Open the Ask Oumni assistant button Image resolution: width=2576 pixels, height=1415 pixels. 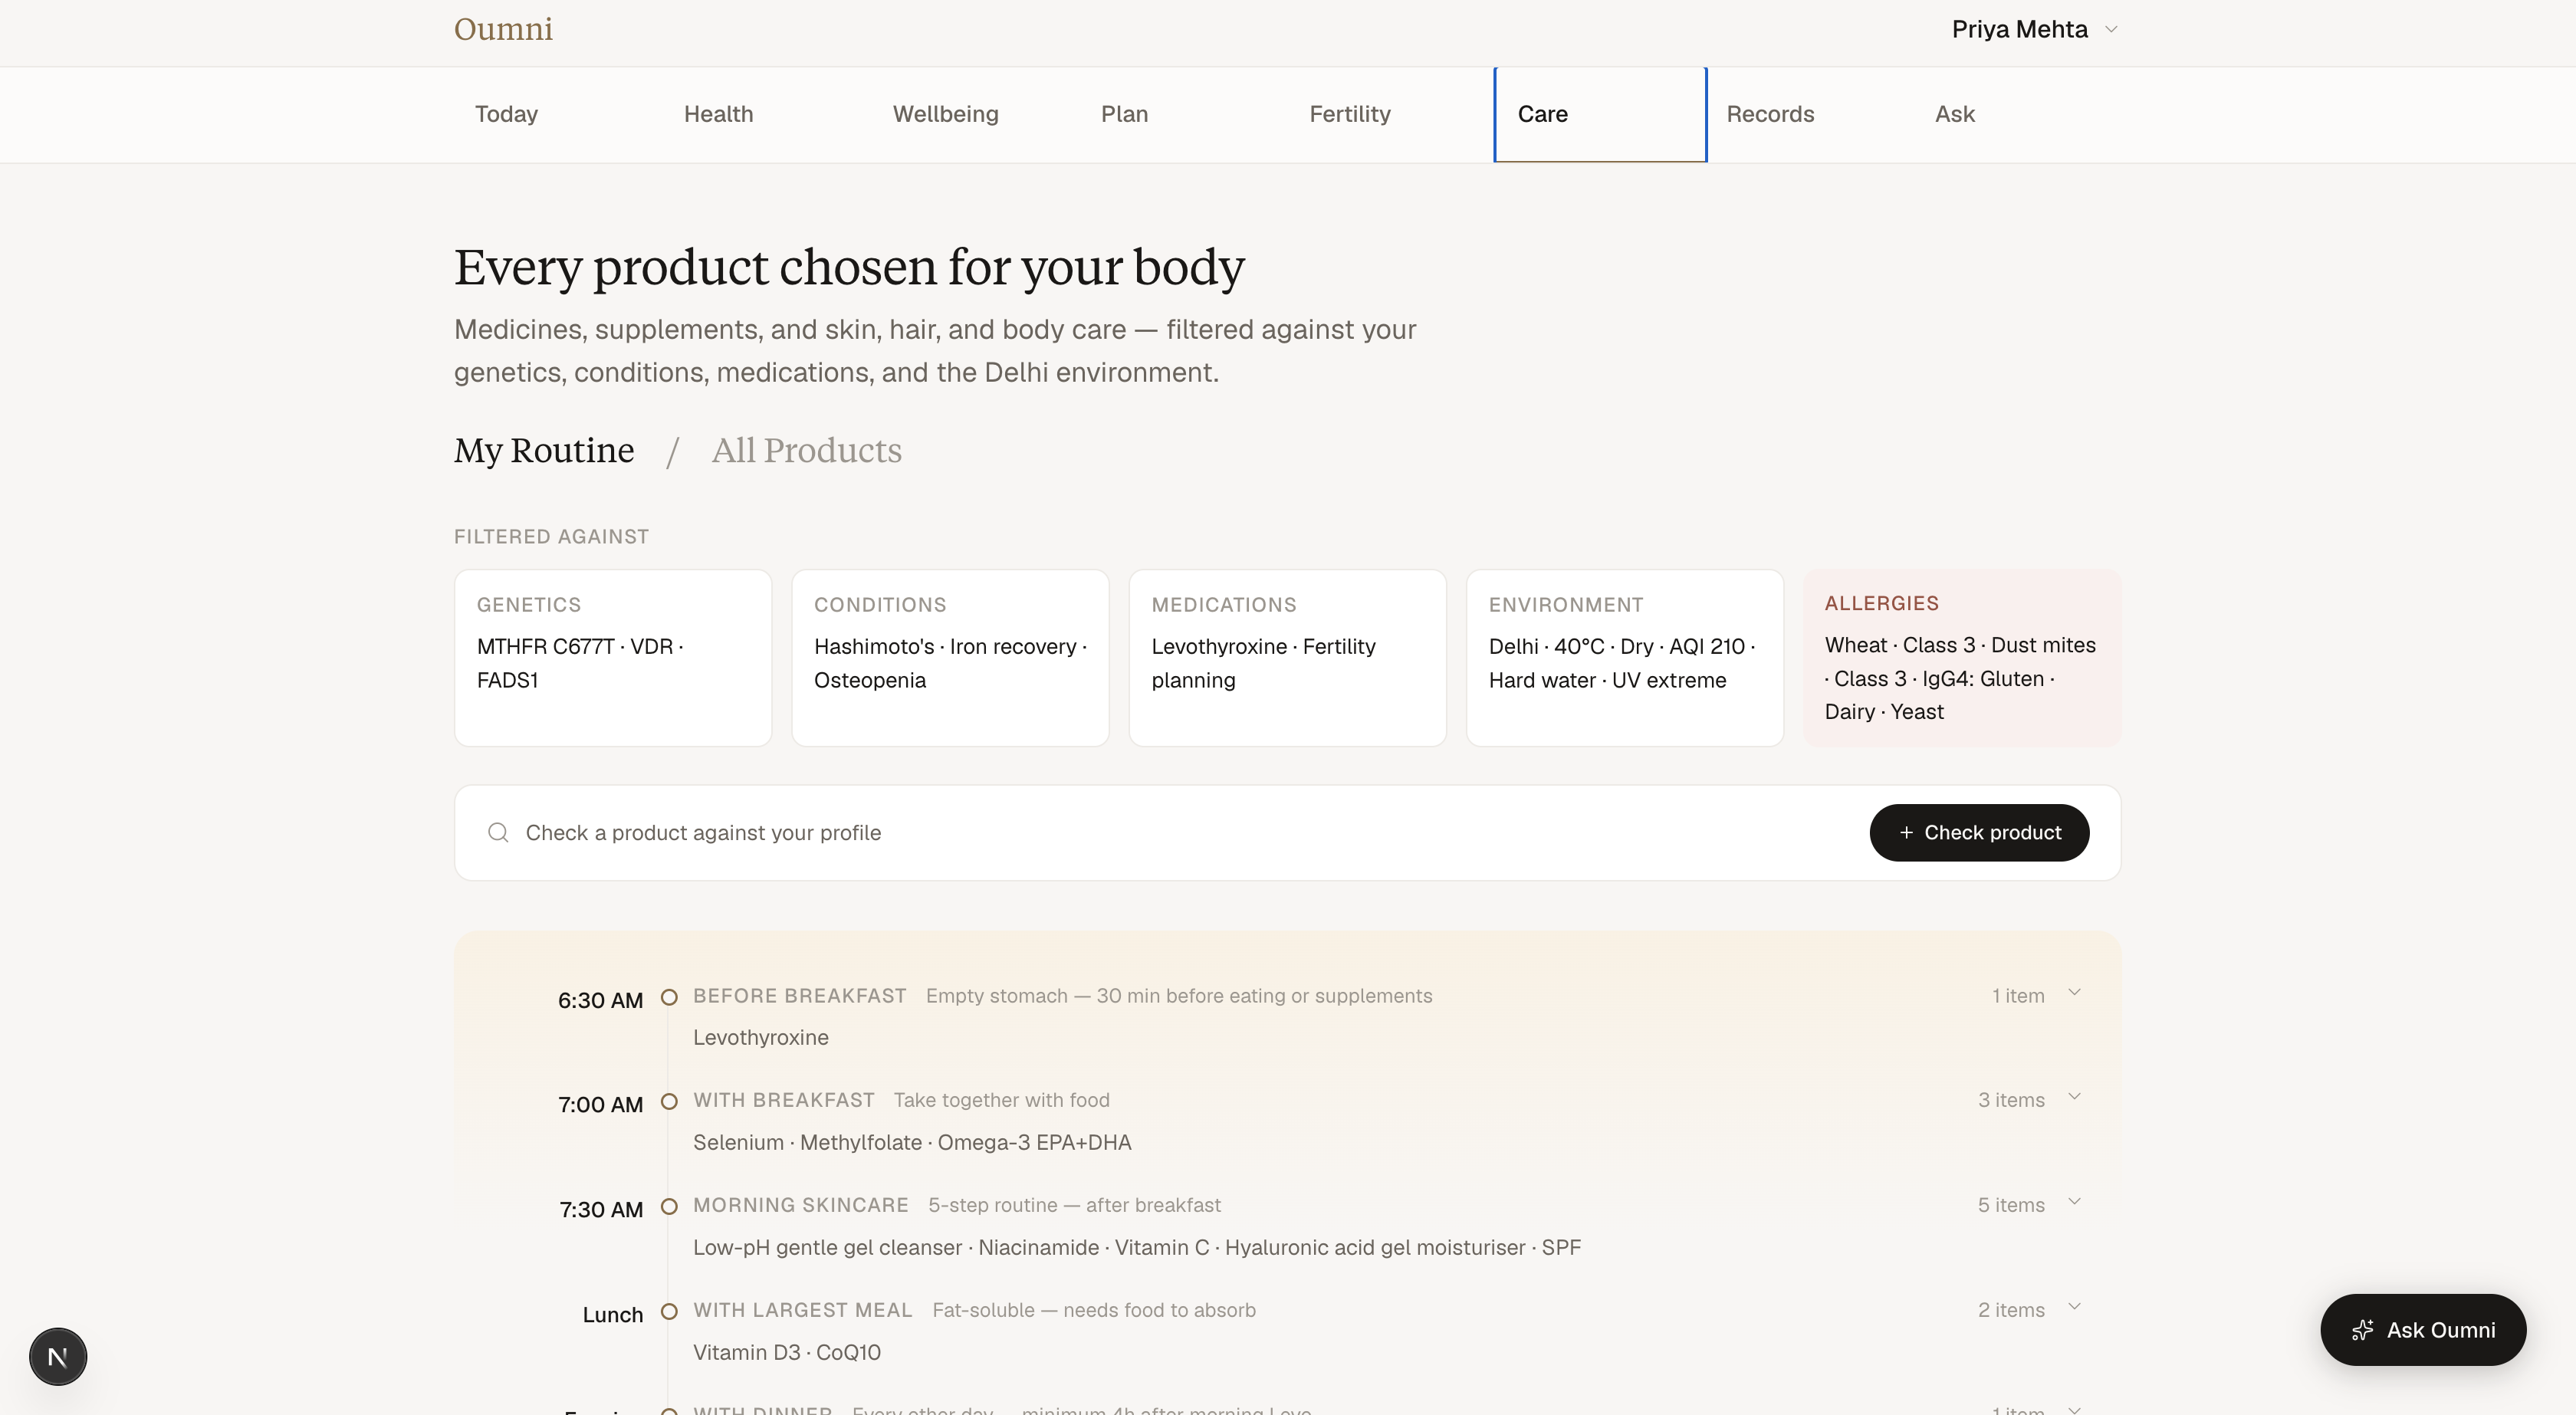click(x=2423, y=1330)
